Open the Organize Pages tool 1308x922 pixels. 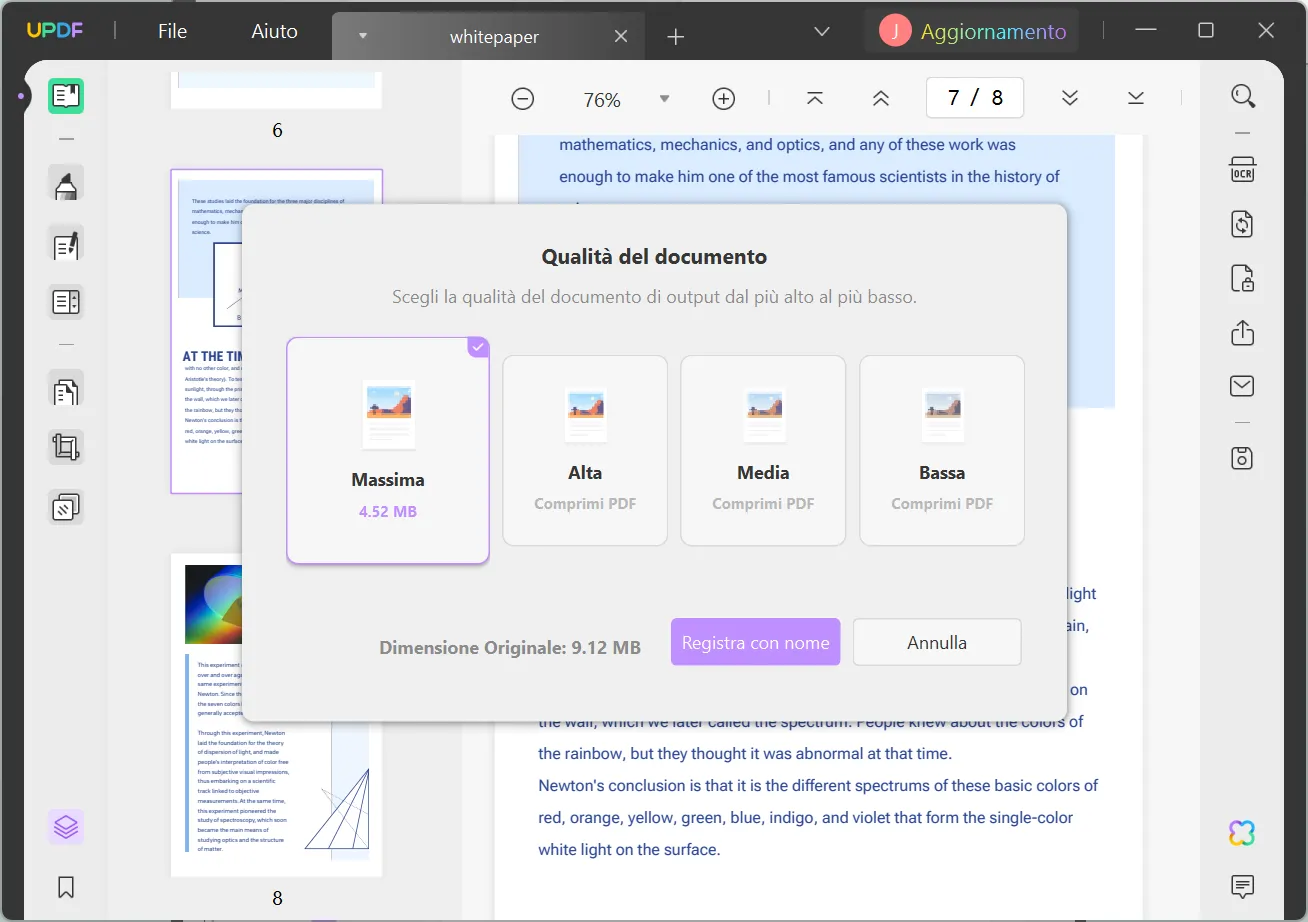[65, 390]
